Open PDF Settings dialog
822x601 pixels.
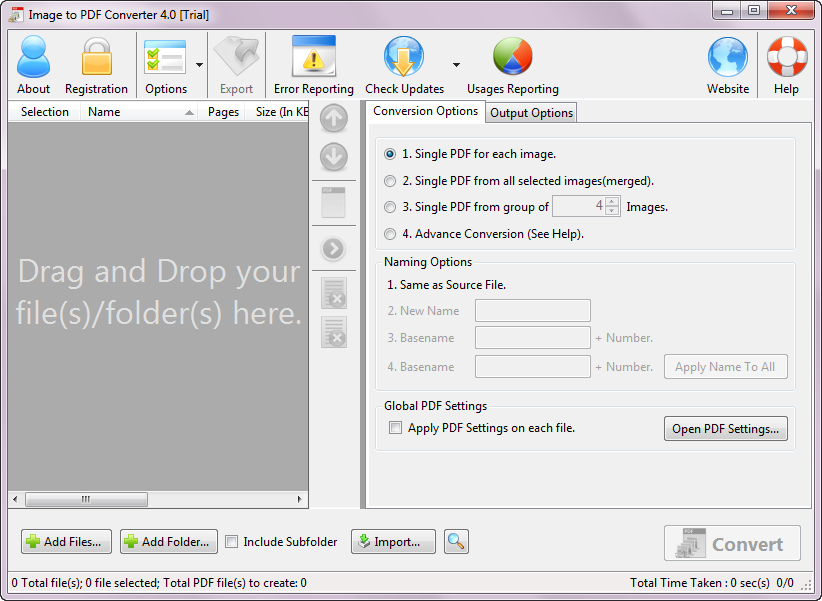coord(726,428)
